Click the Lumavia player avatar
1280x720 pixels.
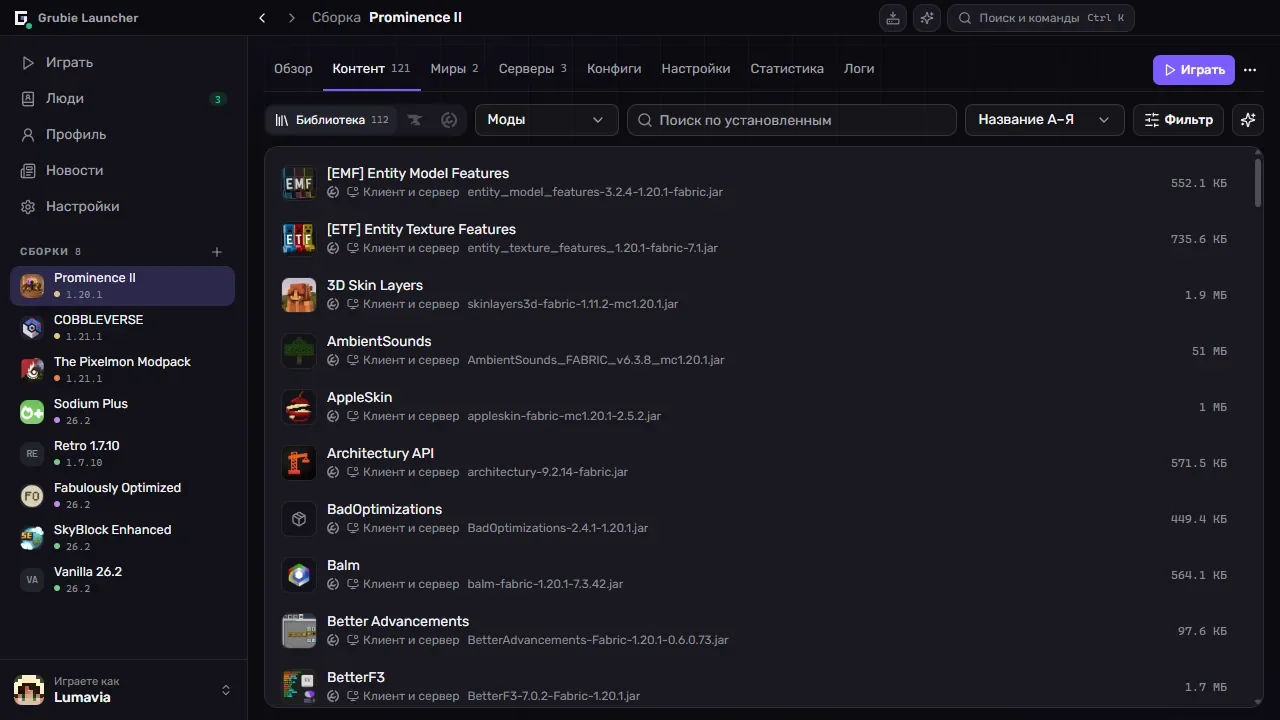(29, 690)
